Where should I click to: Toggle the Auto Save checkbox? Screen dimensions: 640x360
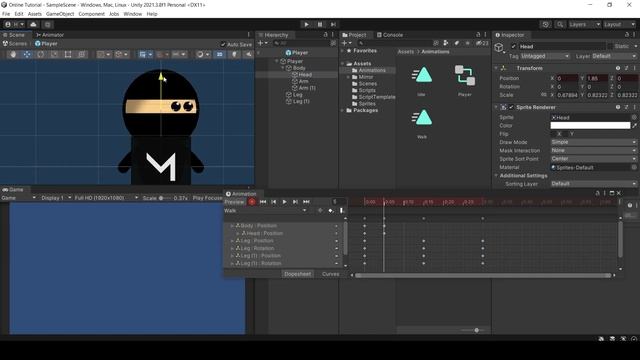point(223,44)
